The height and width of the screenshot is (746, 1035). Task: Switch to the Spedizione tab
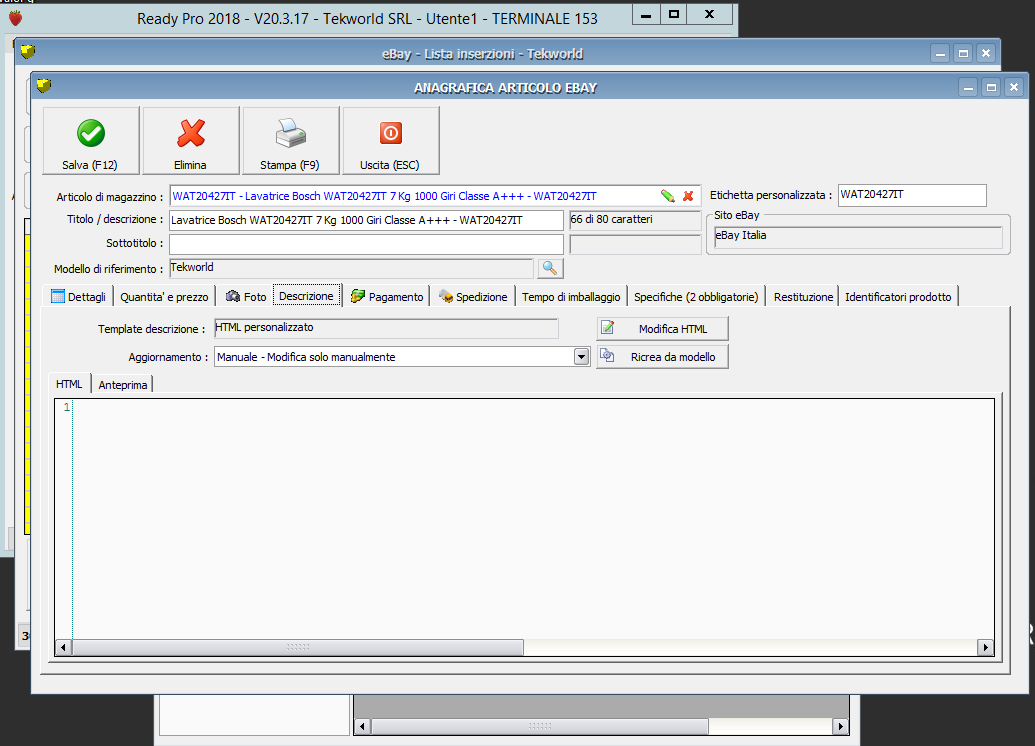coord(473,297)
